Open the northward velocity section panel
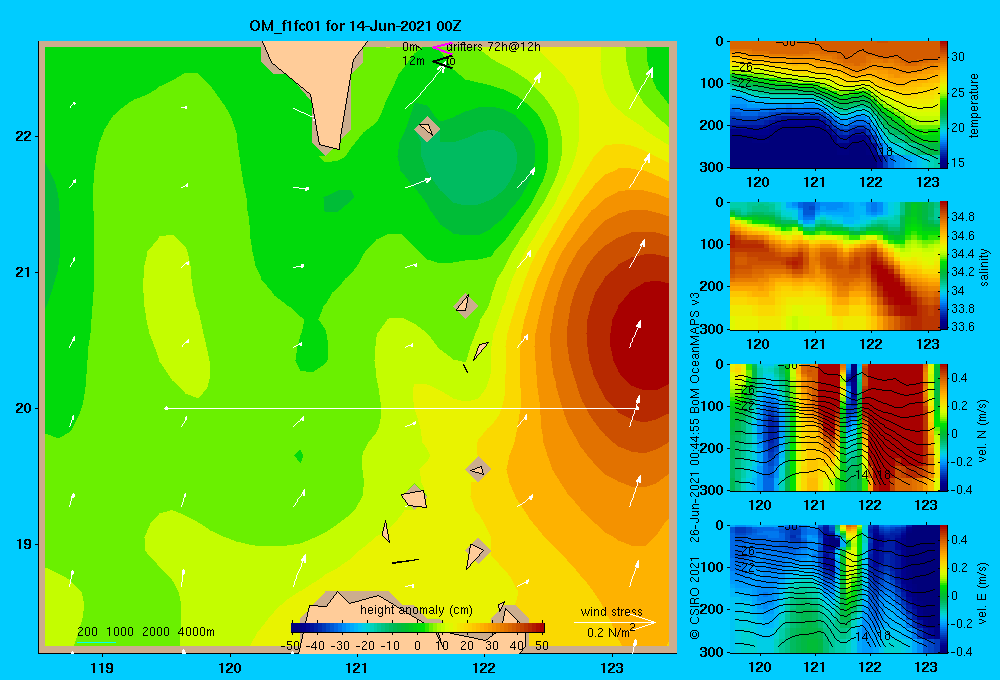The height and width of the screenshot is (680, 1000). point(834,427)
